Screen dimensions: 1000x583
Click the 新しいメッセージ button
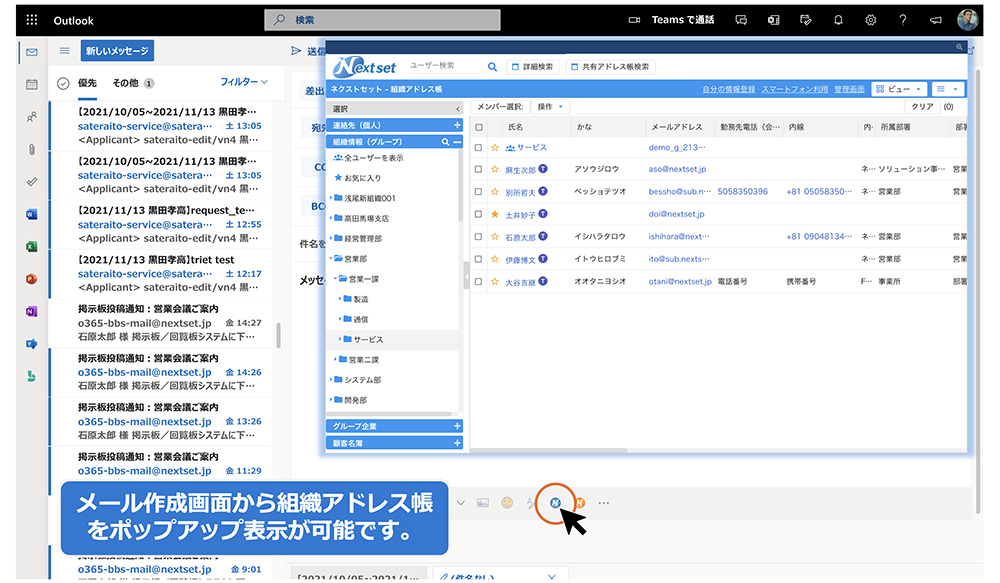click(117, 51)
